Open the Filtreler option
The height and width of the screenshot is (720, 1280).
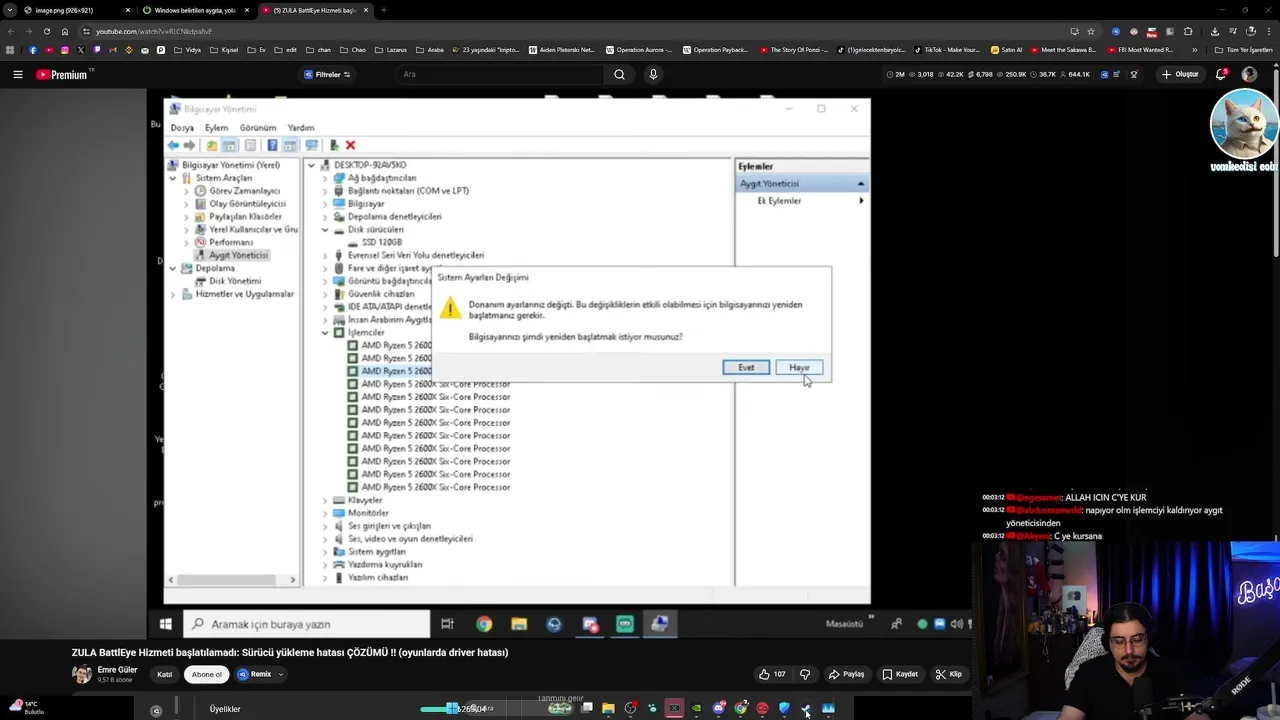(328, 74)
